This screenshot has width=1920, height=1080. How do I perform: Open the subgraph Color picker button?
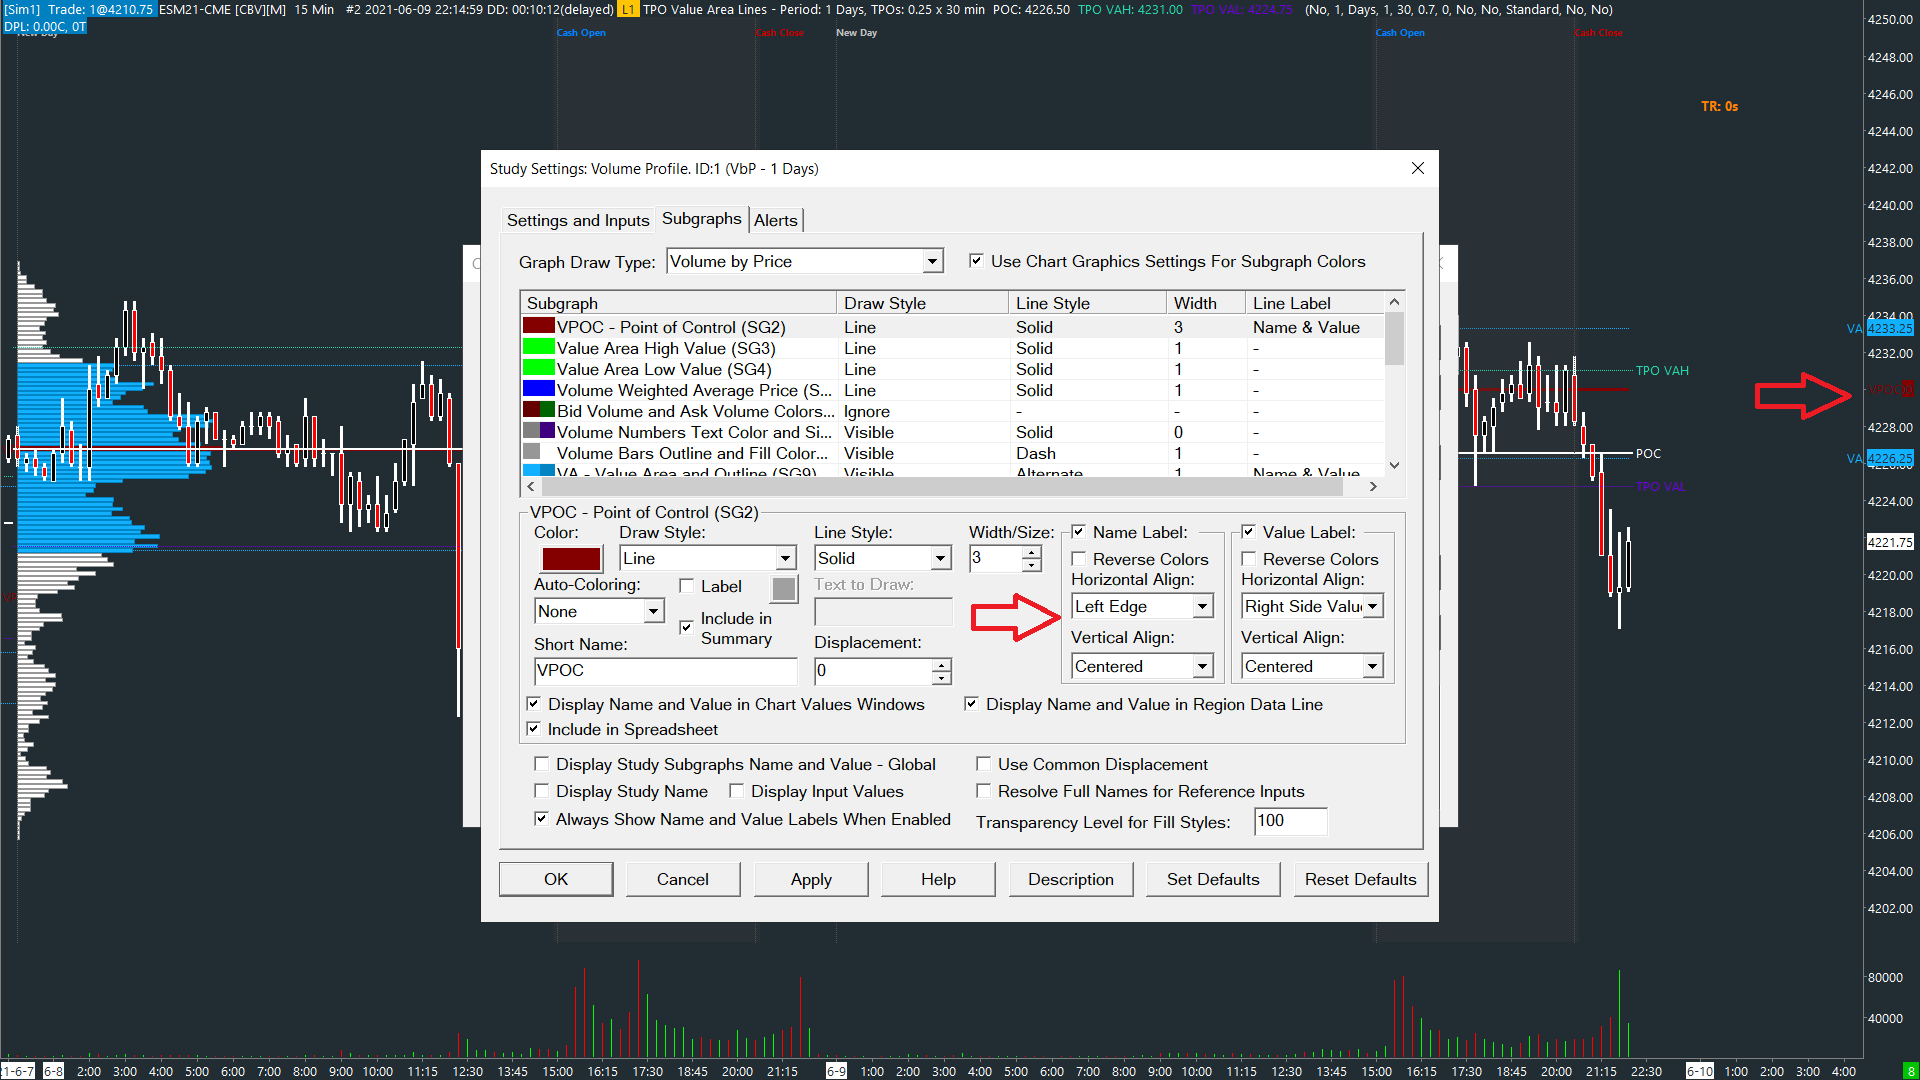(x=571, y=559)
